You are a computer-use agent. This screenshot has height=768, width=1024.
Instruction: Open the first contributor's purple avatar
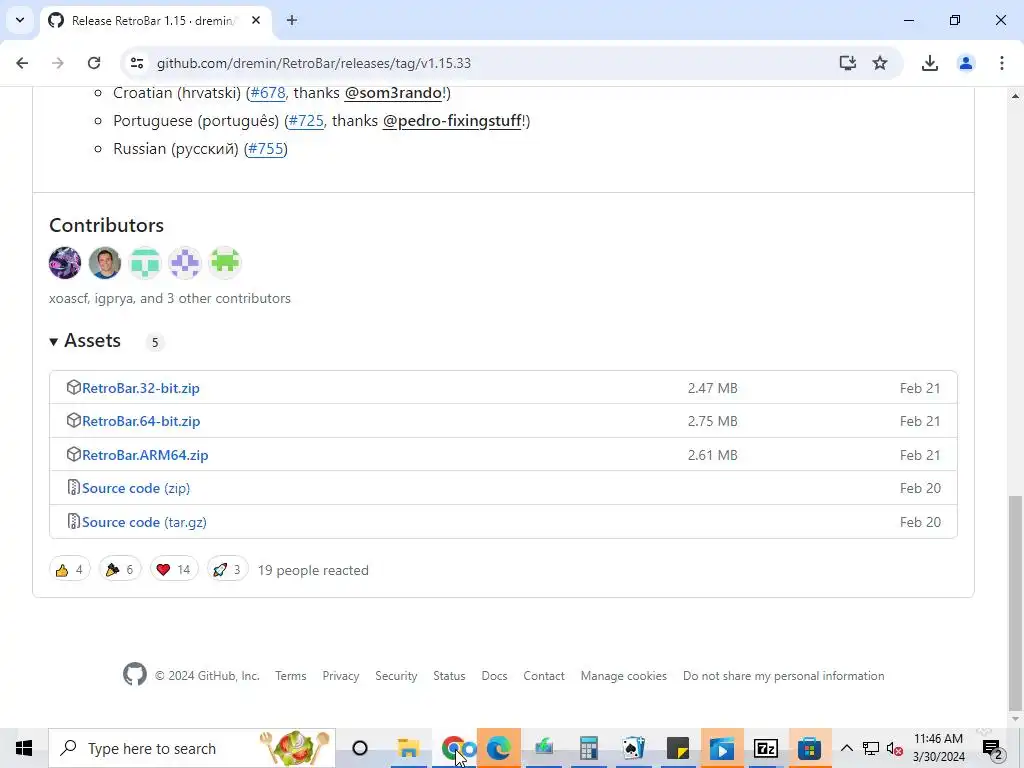click(65, 263)
